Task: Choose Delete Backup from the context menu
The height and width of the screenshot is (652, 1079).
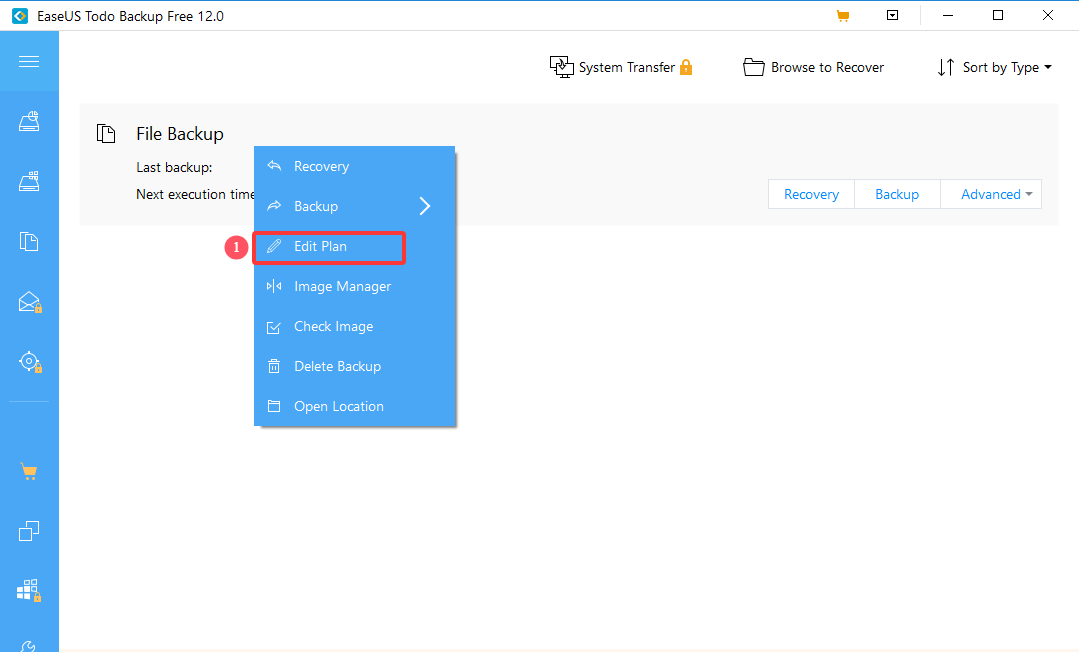Action: 354,366
